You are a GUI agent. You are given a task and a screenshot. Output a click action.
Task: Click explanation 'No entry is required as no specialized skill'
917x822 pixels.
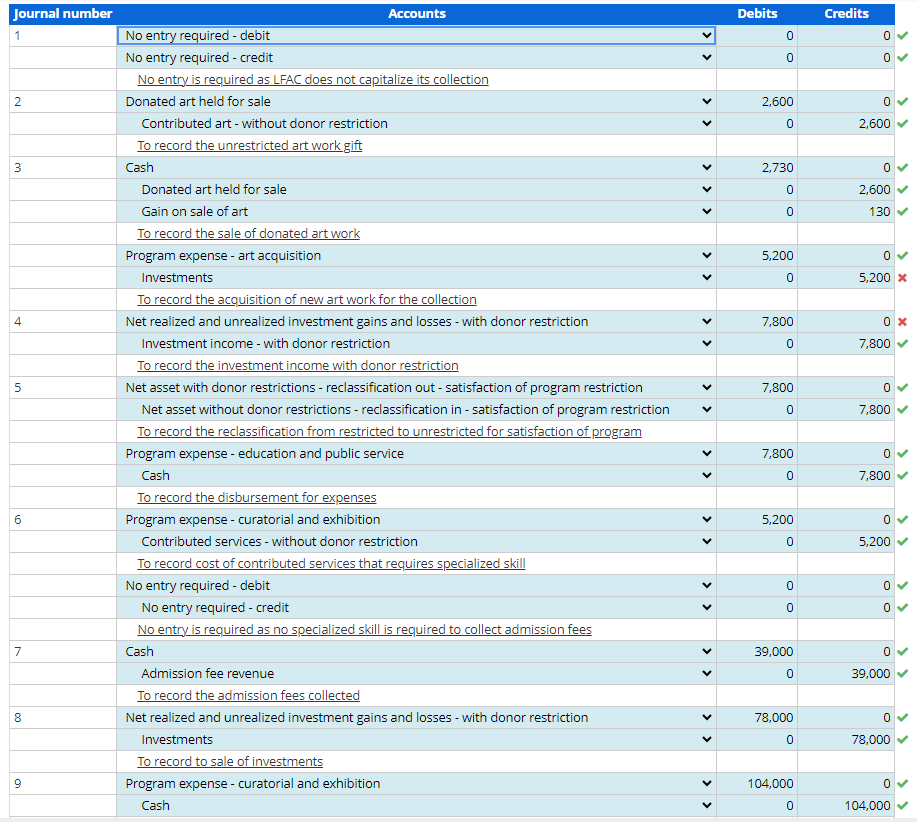364,630
